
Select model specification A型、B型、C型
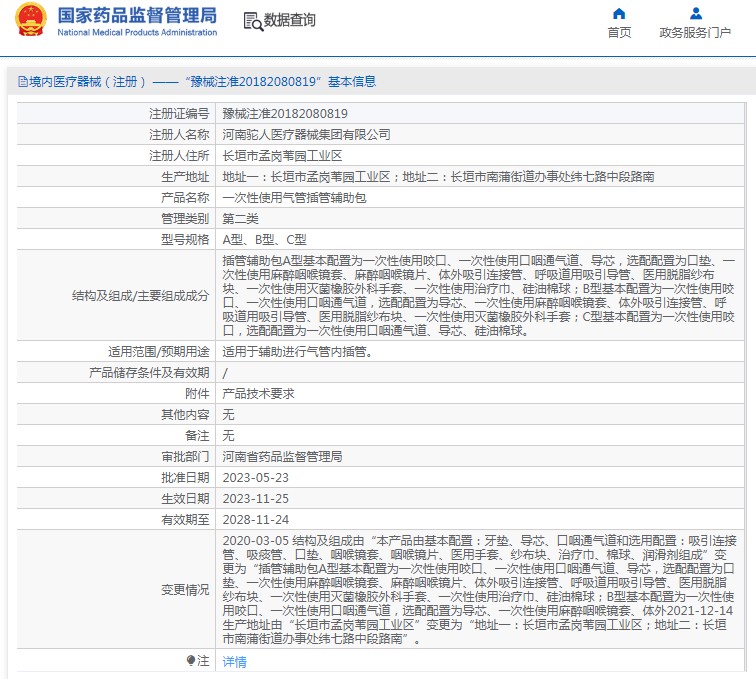(264, 239)
